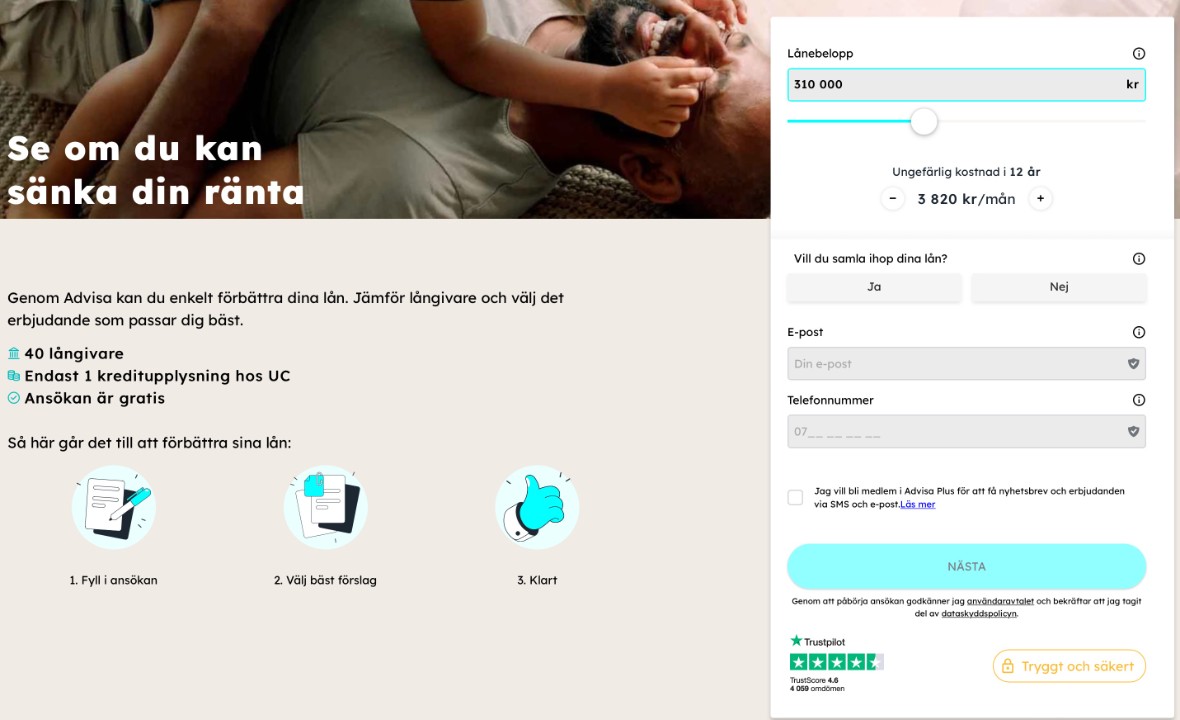The height and width of the screenshot is (720, 1180).
Task: Click the Telefonnummer info icon
Action: pos(1139,400)
